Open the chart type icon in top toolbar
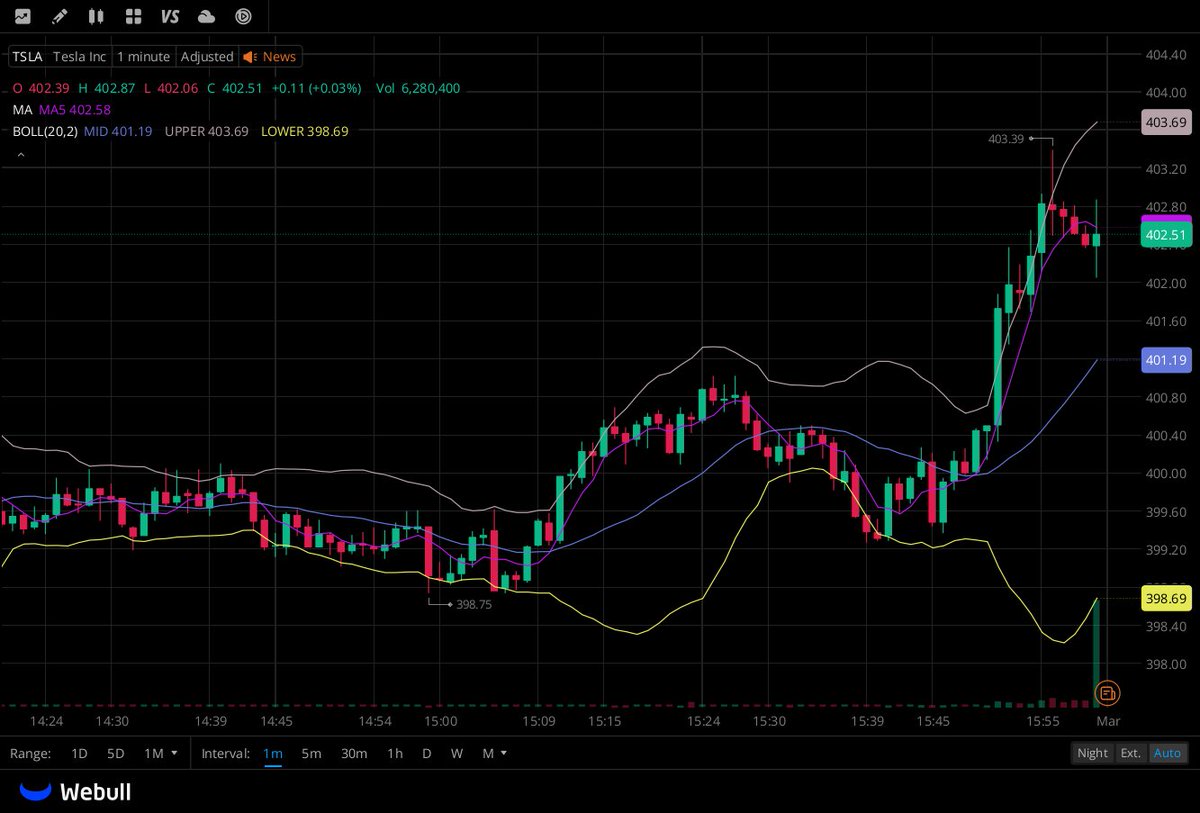Image resolution: width=1200 pixels, height=813 pixels. coord(22,16)
